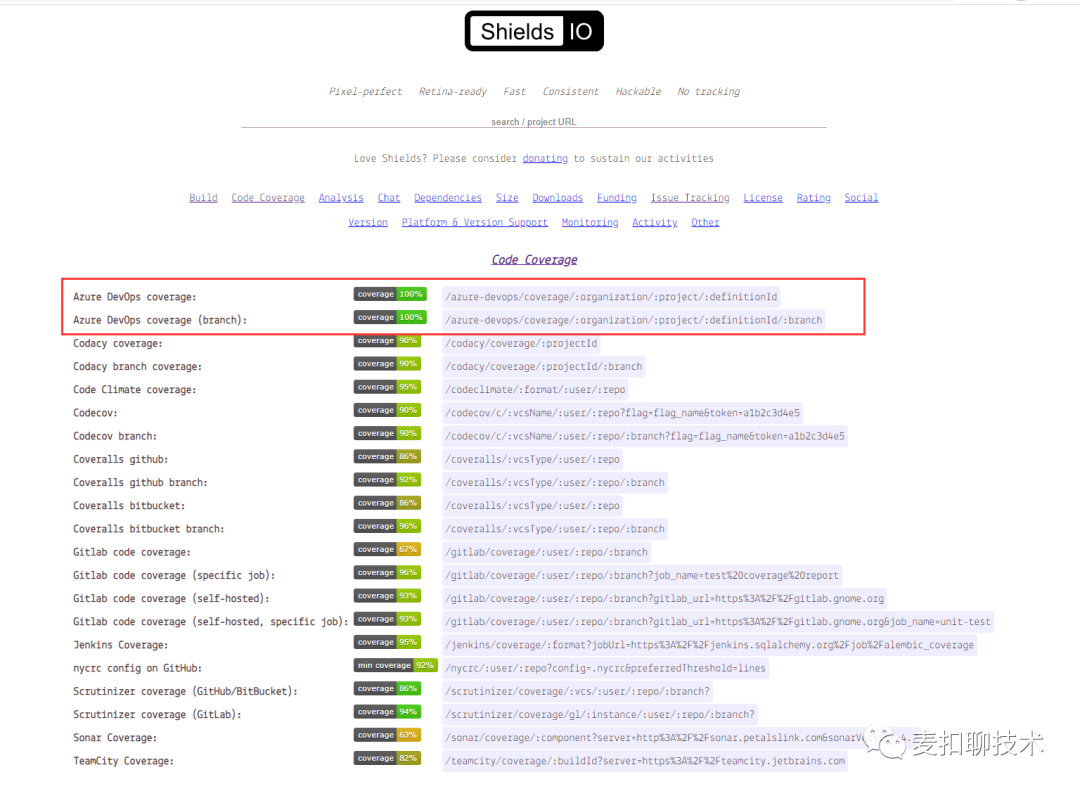Open the Other category link
The width and height of the screenshot is (1080, 791).
click(705, 223)
